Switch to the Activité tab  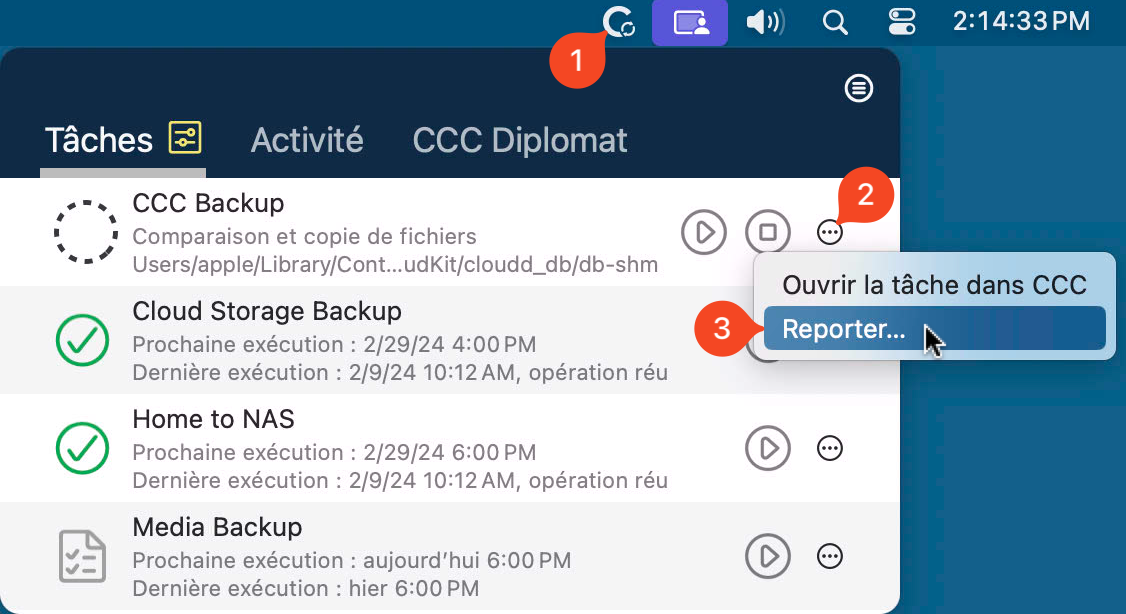point(307,139)
